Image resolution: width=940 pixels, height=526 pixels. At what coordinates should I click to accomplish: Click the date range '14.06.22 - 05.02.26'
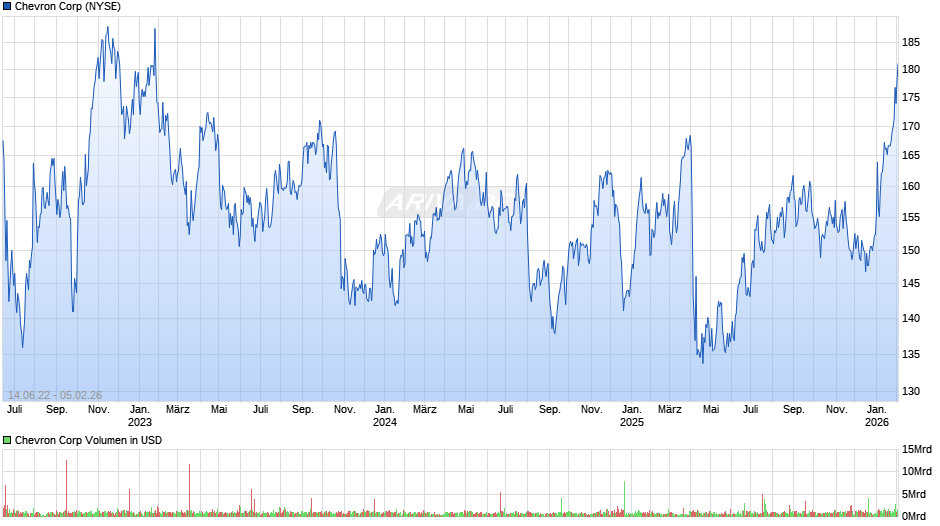pyautogui.click(x=55, y=395)
